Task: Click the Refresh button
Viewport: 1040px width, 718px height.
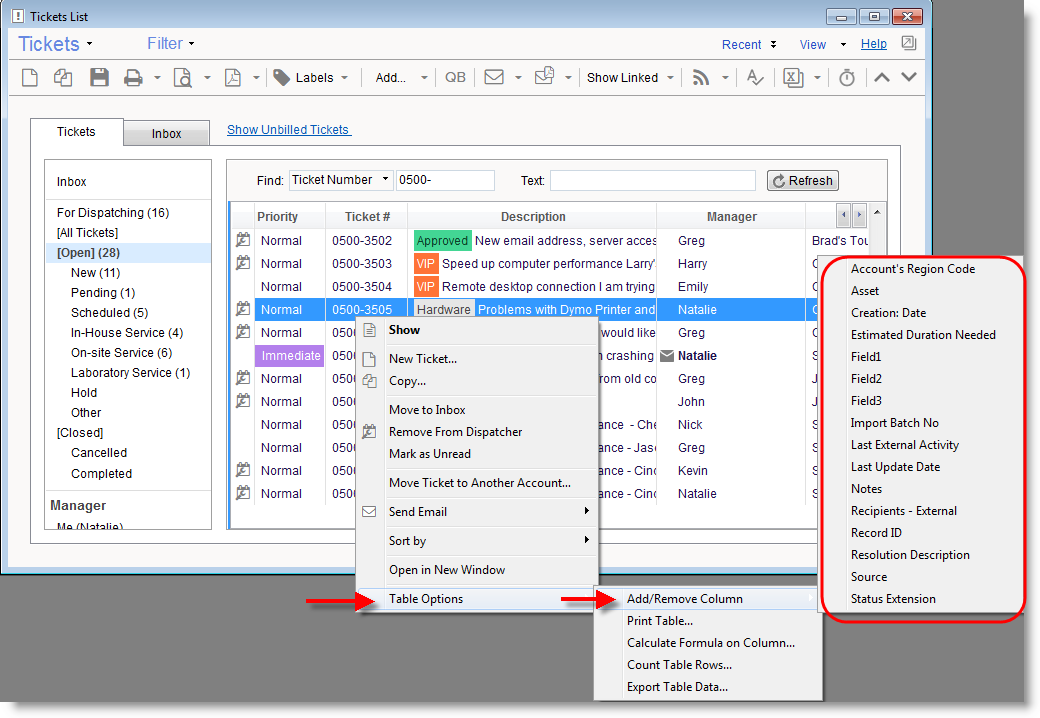Action: coord(802,181)
